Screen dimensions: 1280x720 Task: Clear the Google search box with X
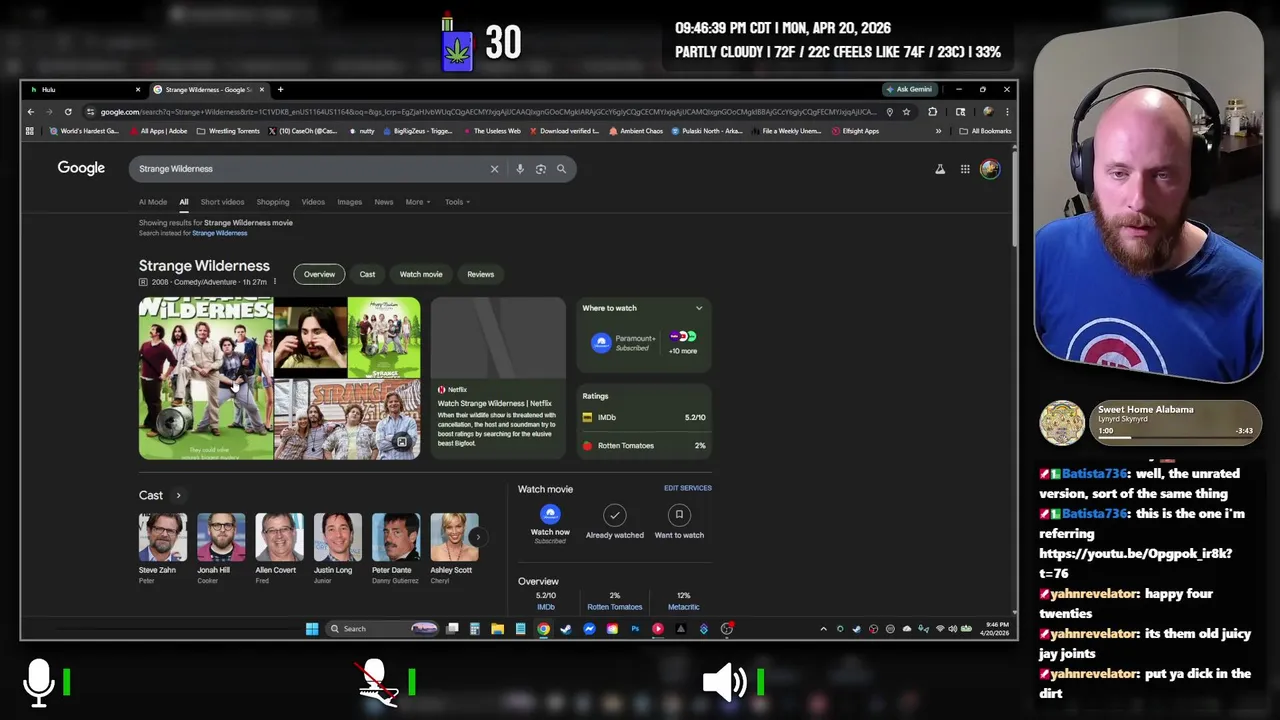pyautogui.click(x=494, y=169)
